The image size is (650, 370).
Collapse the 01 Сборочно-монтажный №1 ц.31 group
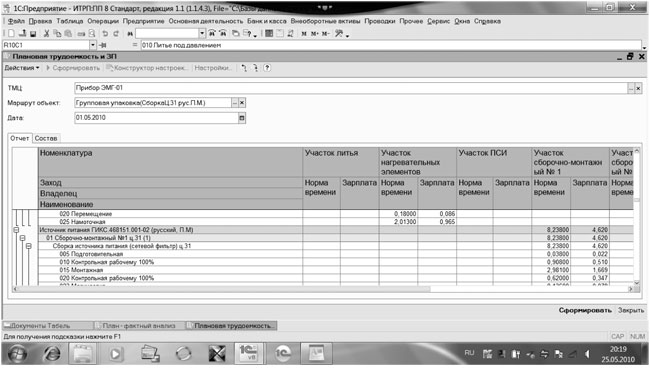point(22,238)
